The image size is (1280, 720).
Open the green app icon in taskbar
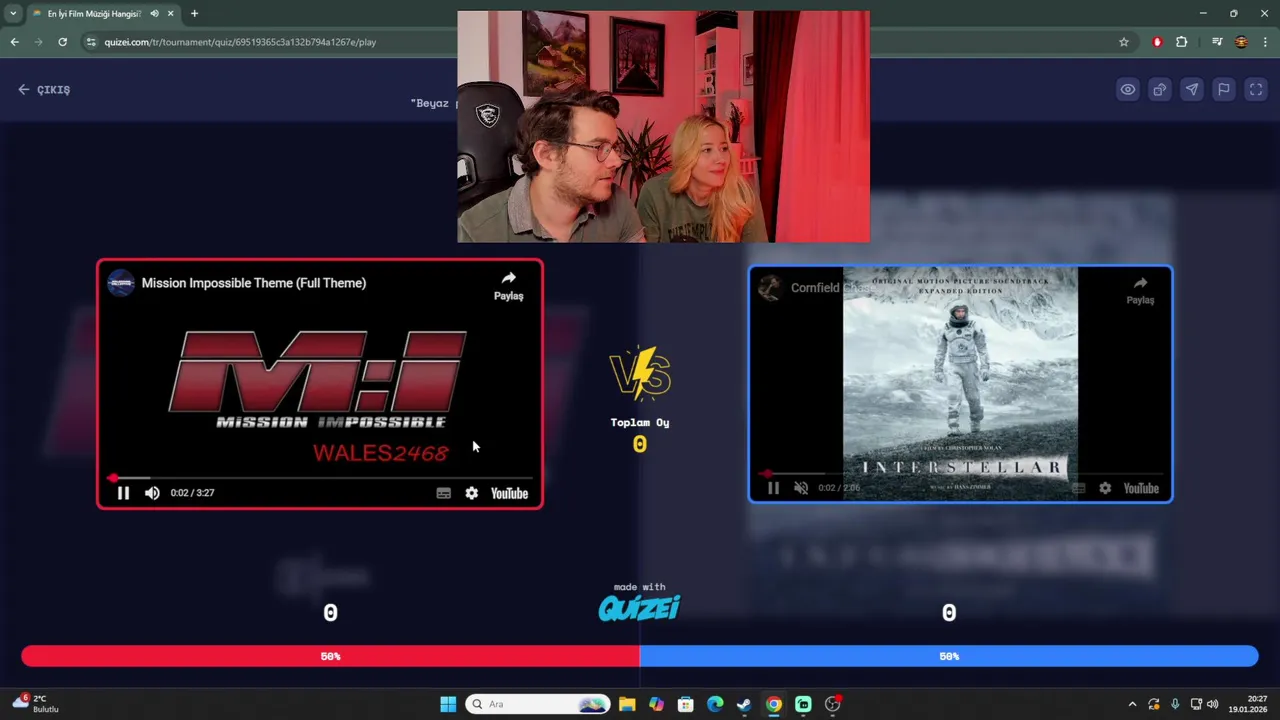click(803, 704)
